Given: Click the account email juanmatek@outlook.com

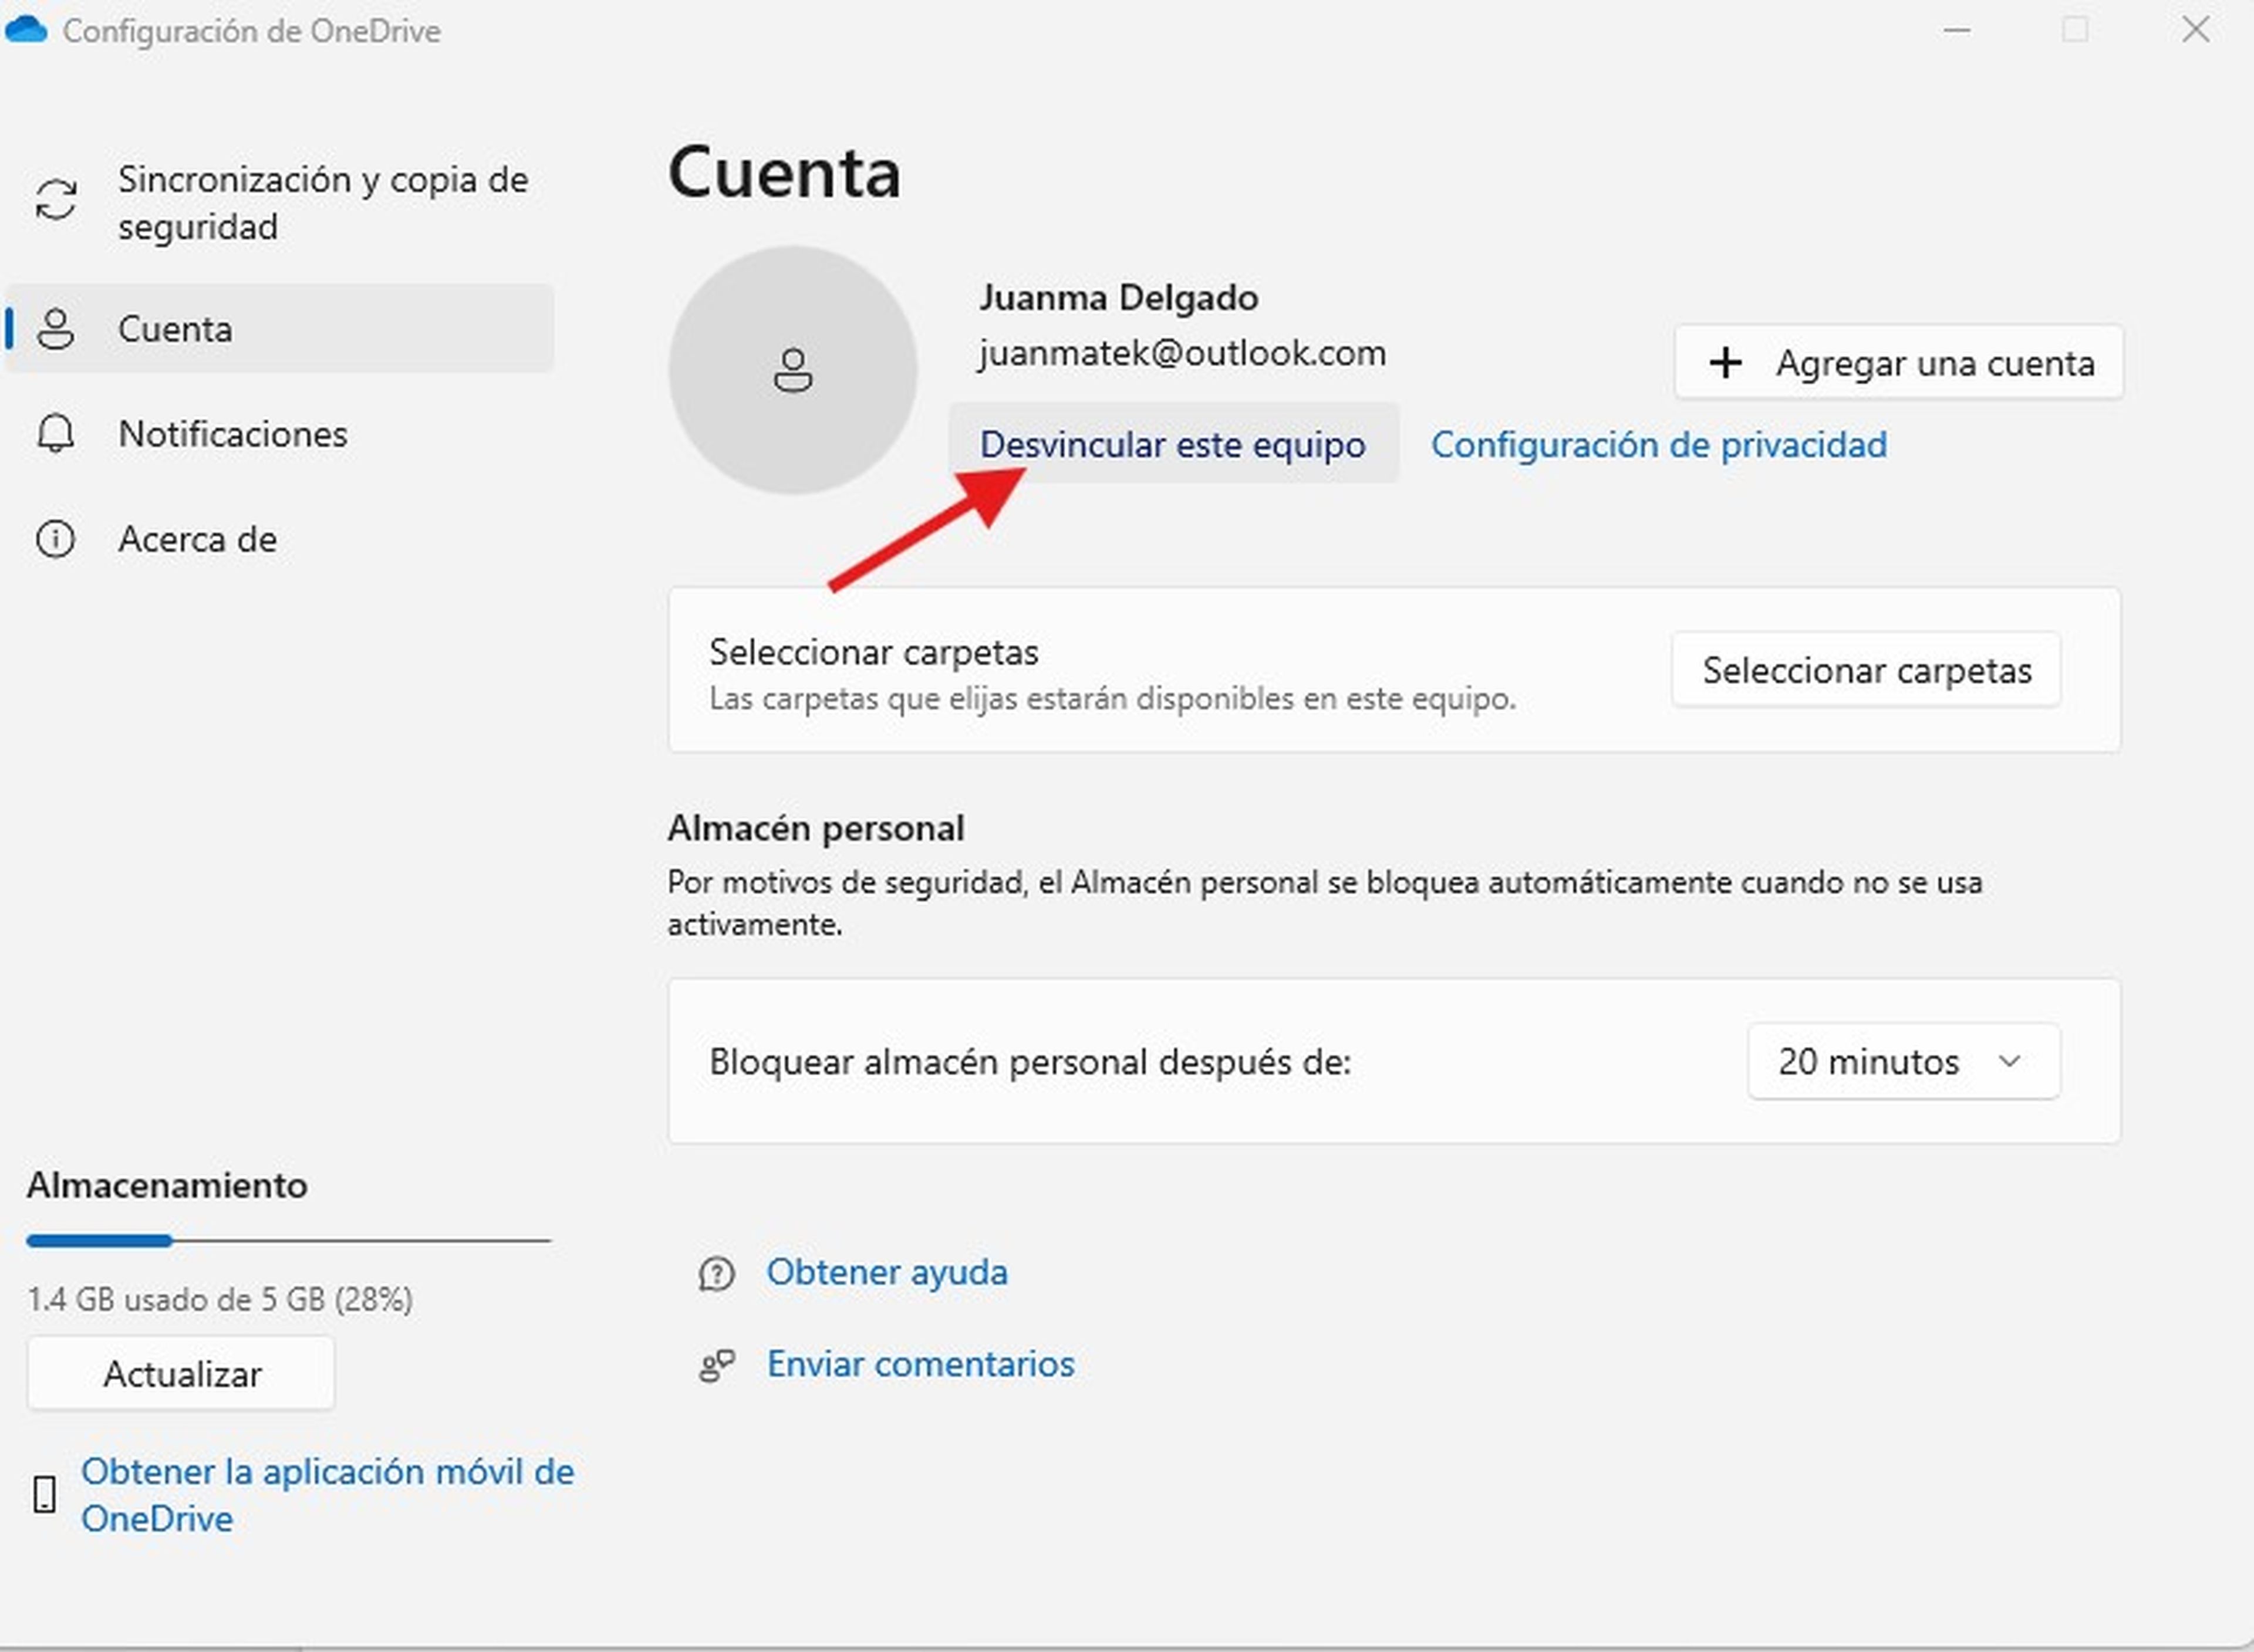Looking at the screenshot, I should click(1182, 353).
